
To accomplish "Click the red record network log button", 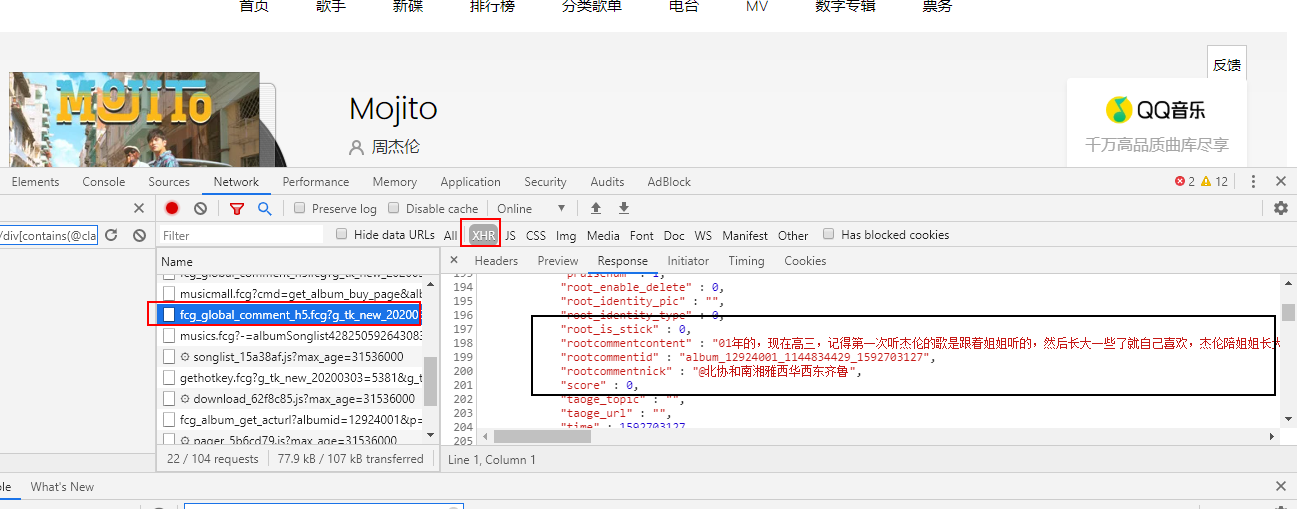I will (172, 208).
